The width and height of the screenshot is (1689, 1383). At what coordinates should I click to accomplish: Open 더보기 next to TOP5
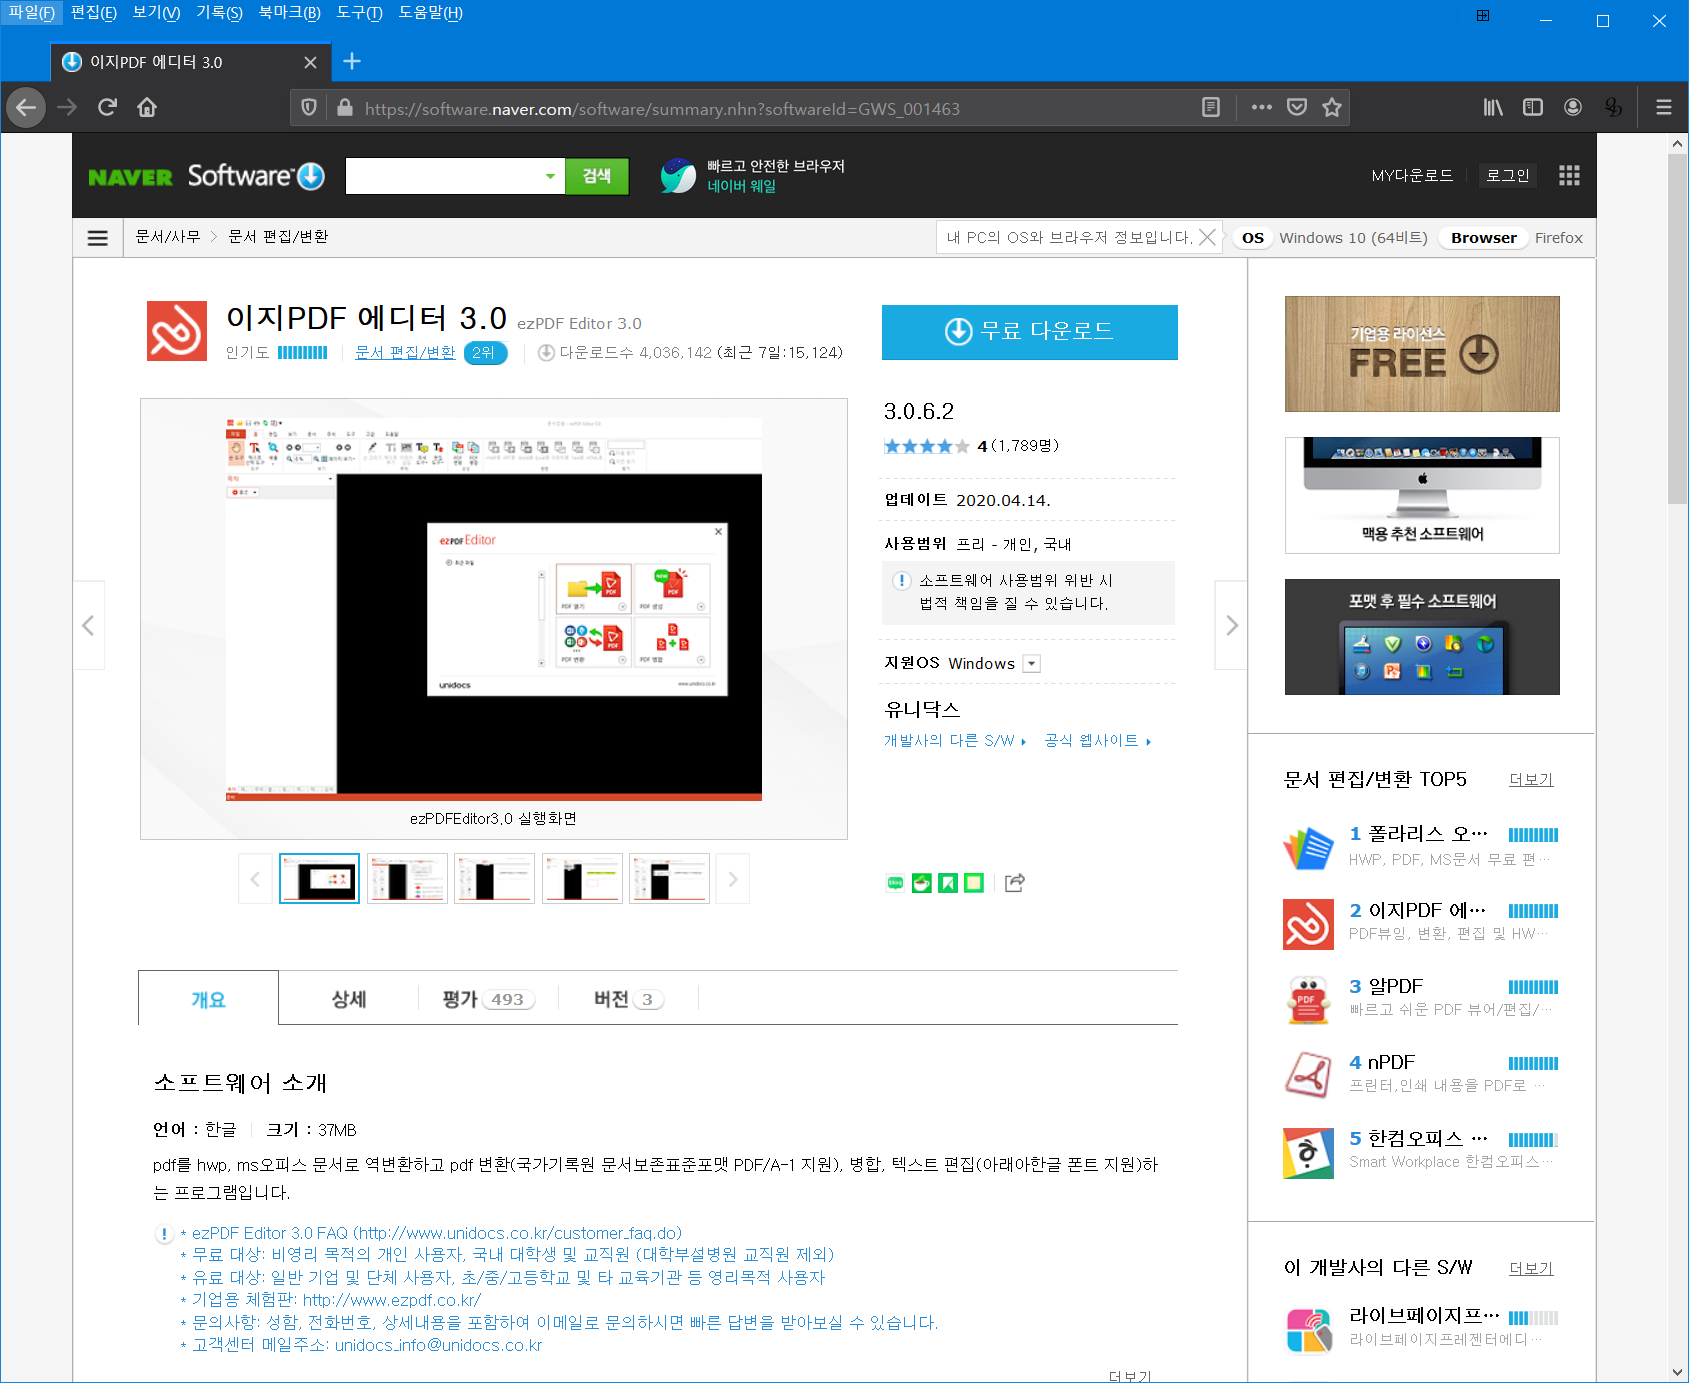1531,780
